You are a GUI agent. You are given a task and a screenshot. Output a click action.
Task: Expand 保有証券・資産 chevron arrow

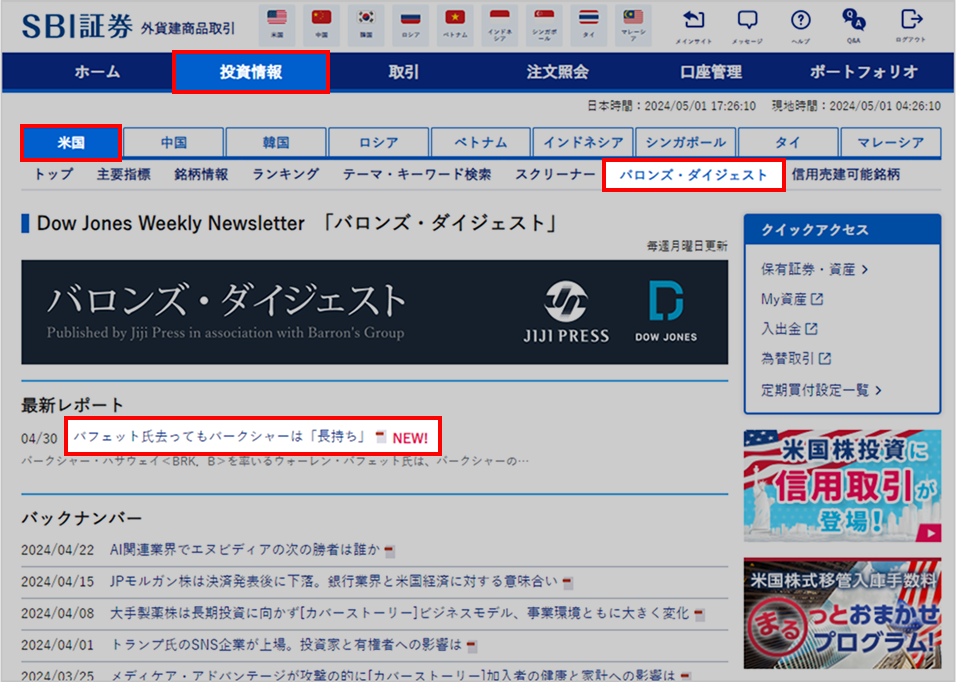pos(865,269)
